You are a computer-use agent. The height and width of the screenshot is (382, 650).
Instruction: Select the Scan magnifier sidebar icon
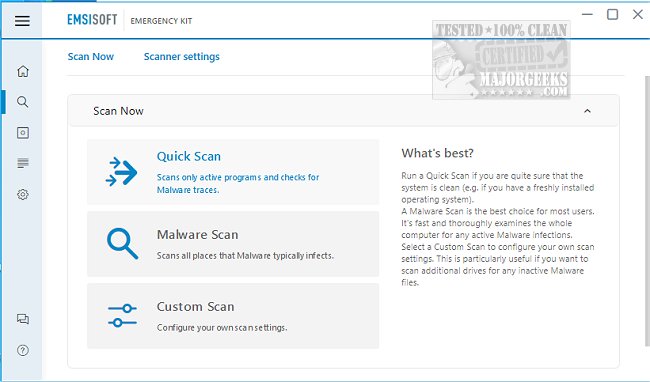click(x=23, y=102)
